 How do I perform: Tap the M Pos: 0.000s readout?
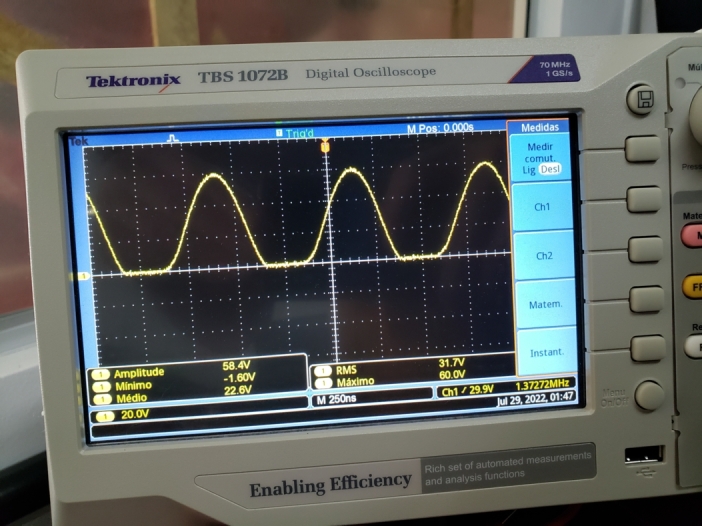(x=440, y=128)
